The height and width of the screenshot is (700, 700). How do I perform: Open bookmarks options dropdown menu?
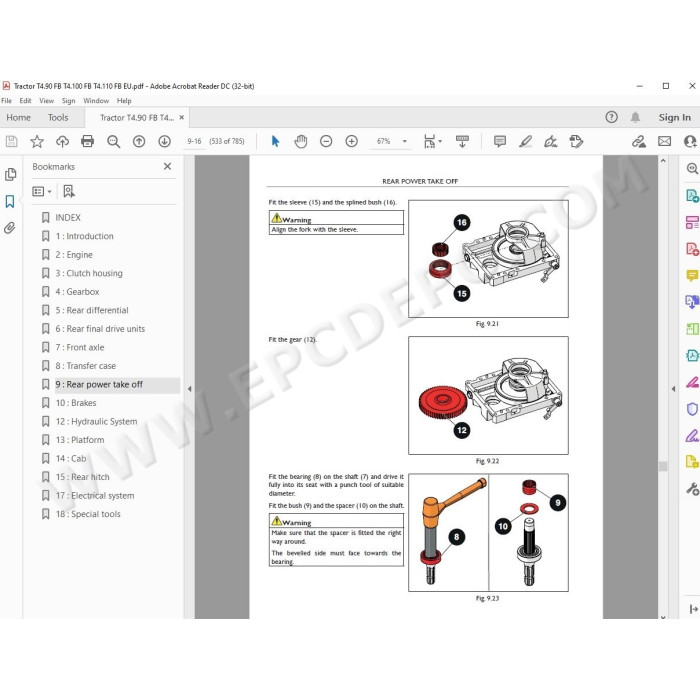coord(42,192)
